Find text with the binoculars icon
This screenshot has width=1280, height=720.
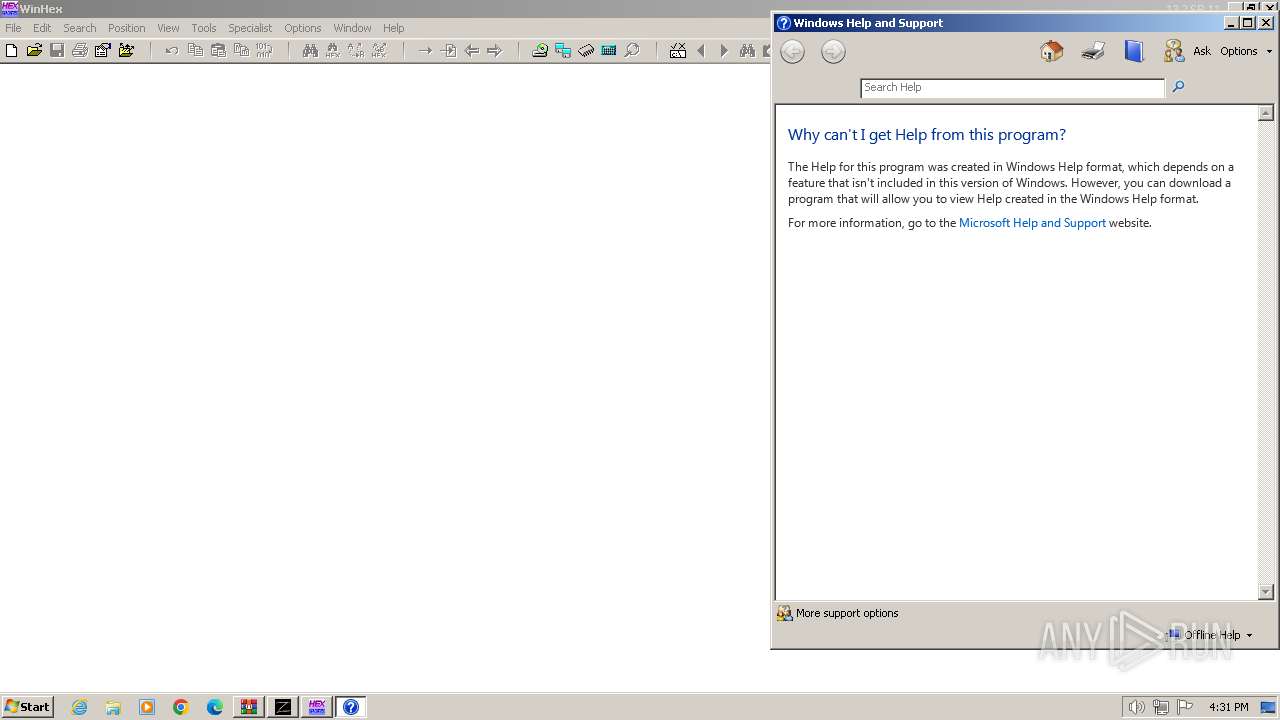310,50
